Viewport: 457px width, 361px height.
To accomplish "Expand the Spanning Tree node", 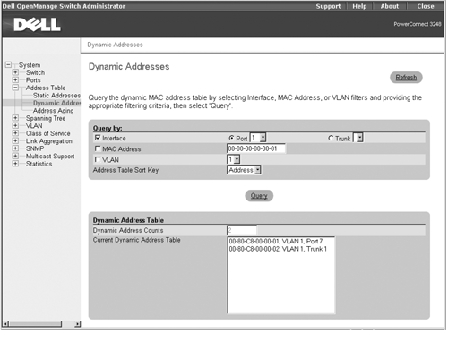I will [x=15, y=118].
